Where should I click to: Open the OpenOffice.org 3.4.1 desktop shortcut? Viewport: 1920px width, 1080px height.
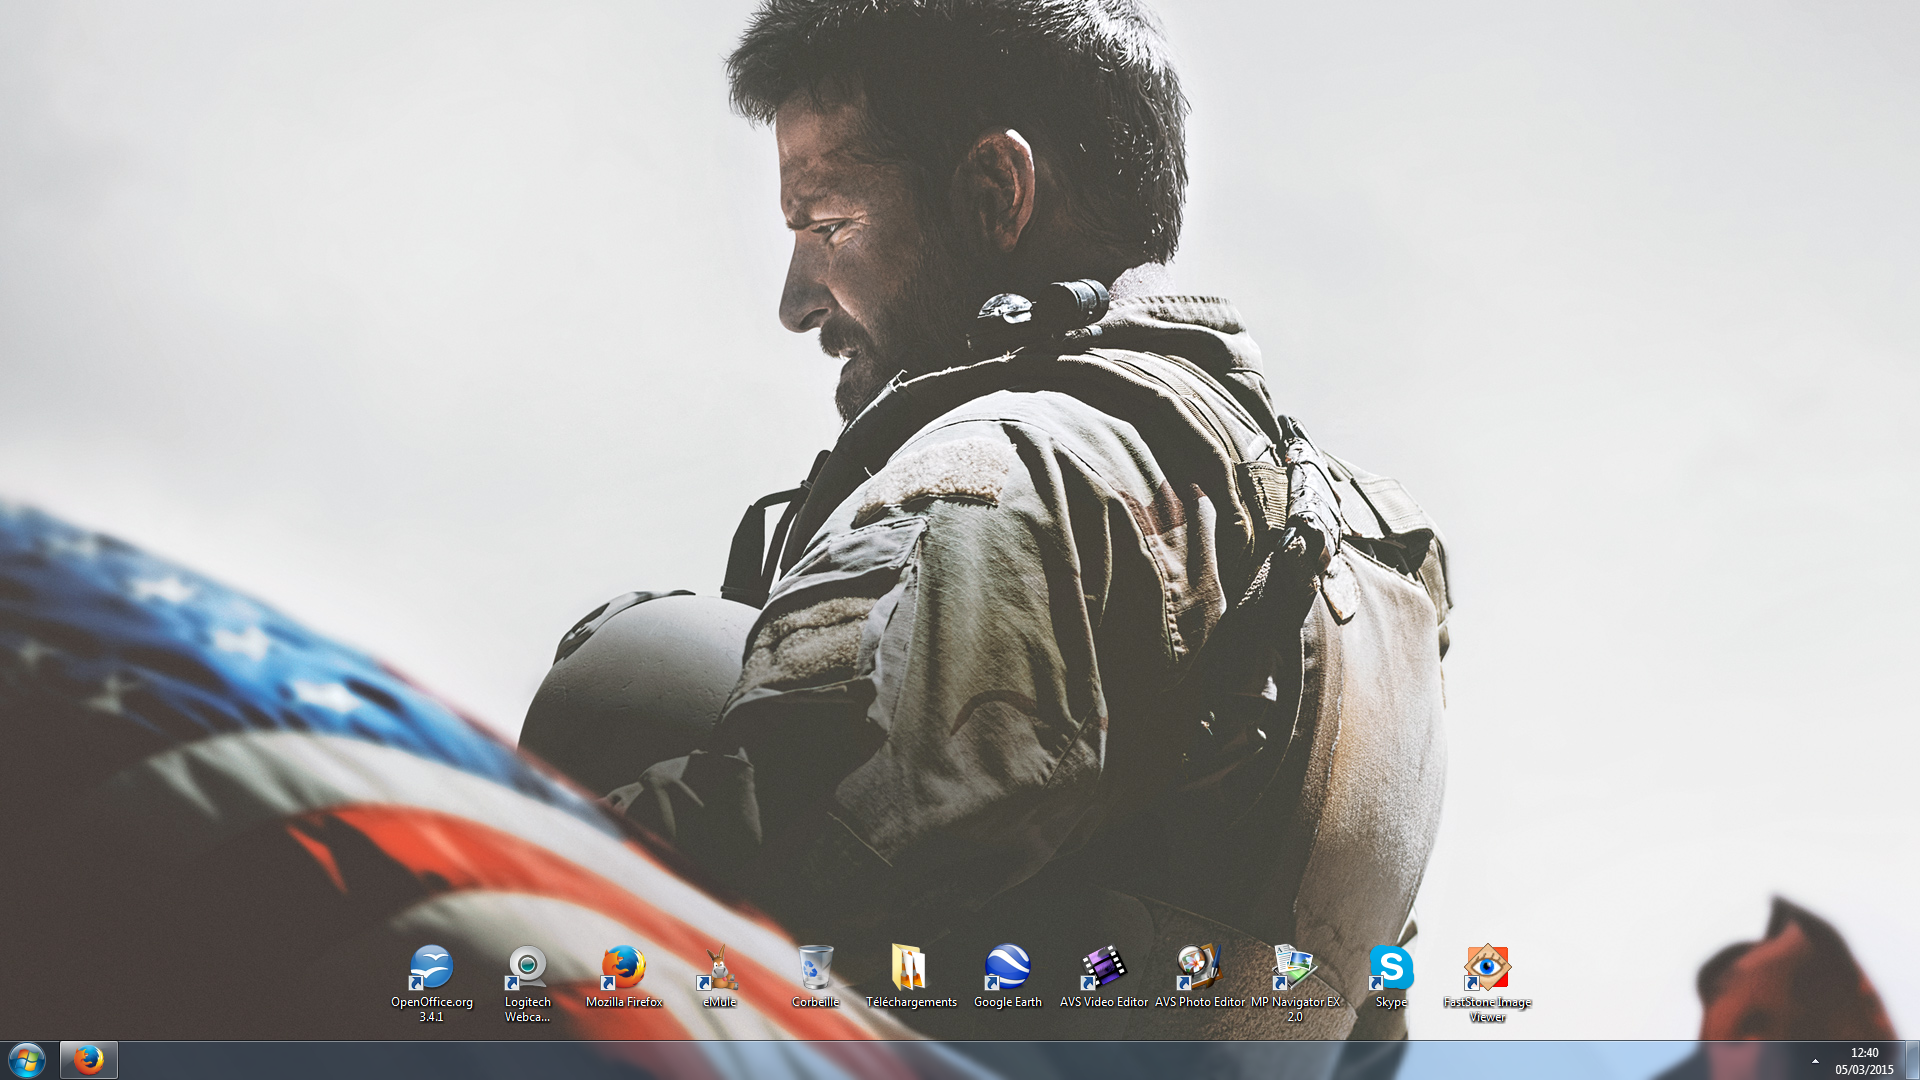pyautogui.click(x=431, y=983)
